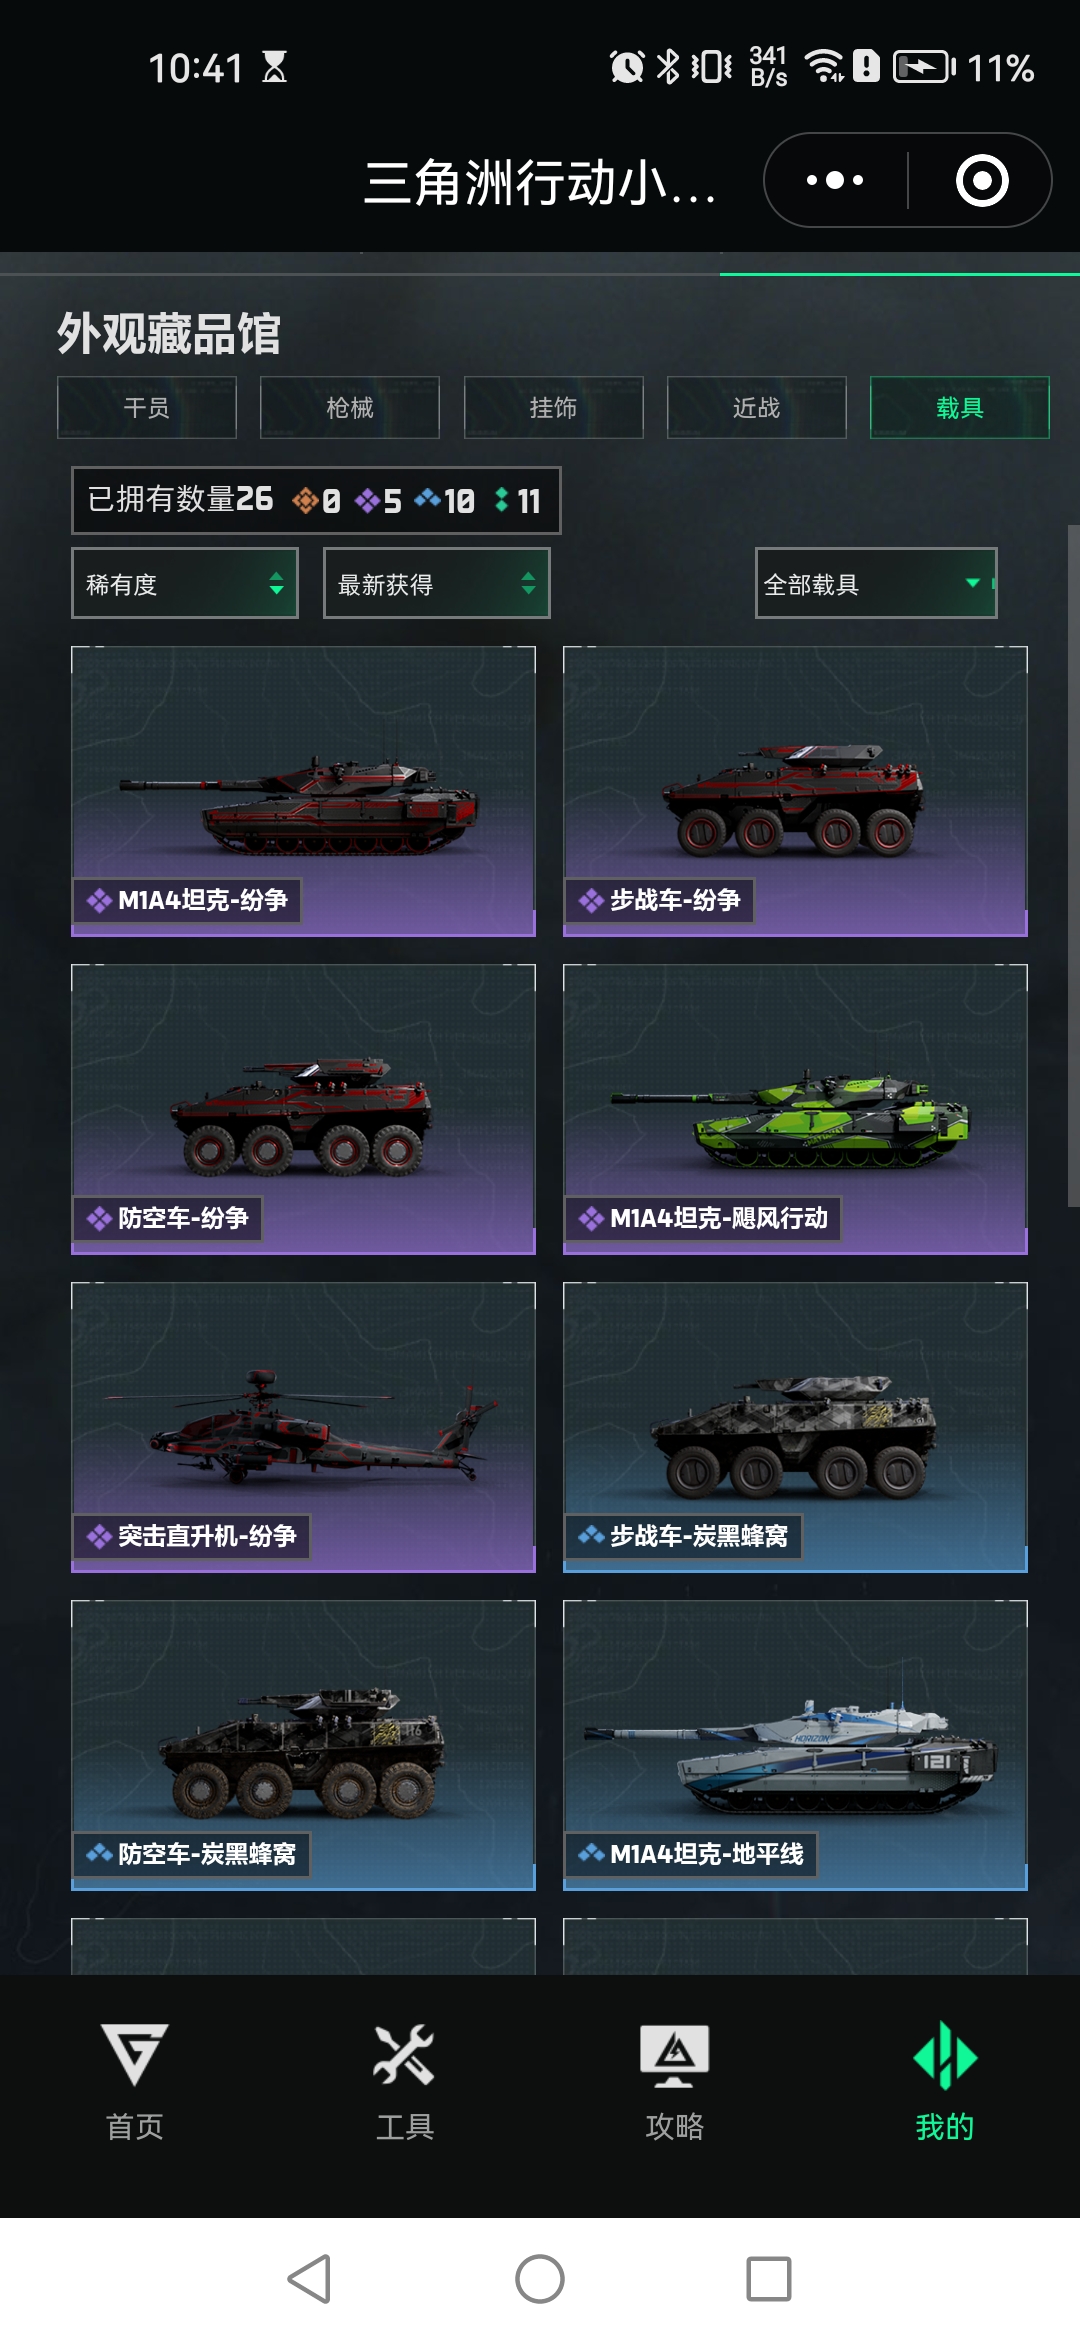The image size is (1080, 2340).
Task: Open the Android recent apps square
Action: point(769,2279)
